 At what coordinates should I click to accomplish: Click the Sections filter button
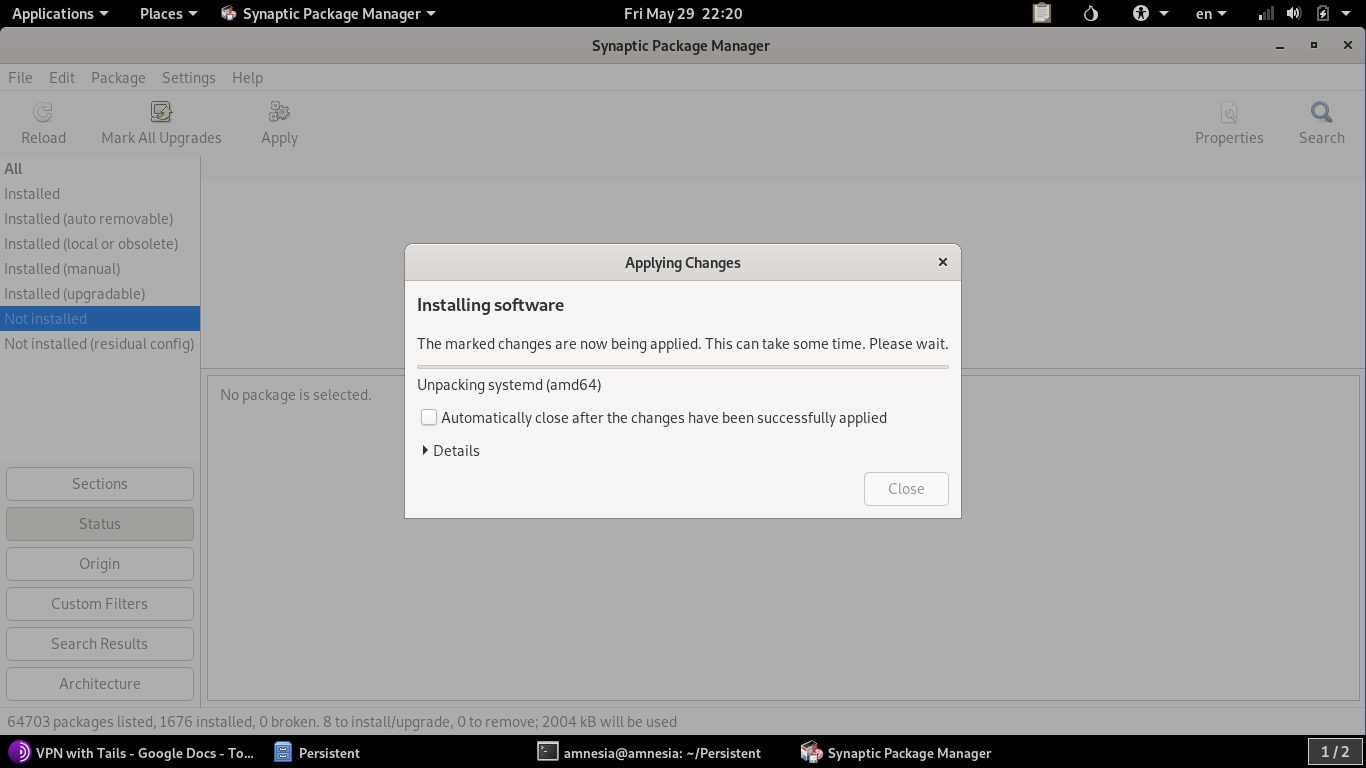coord(100,483)
